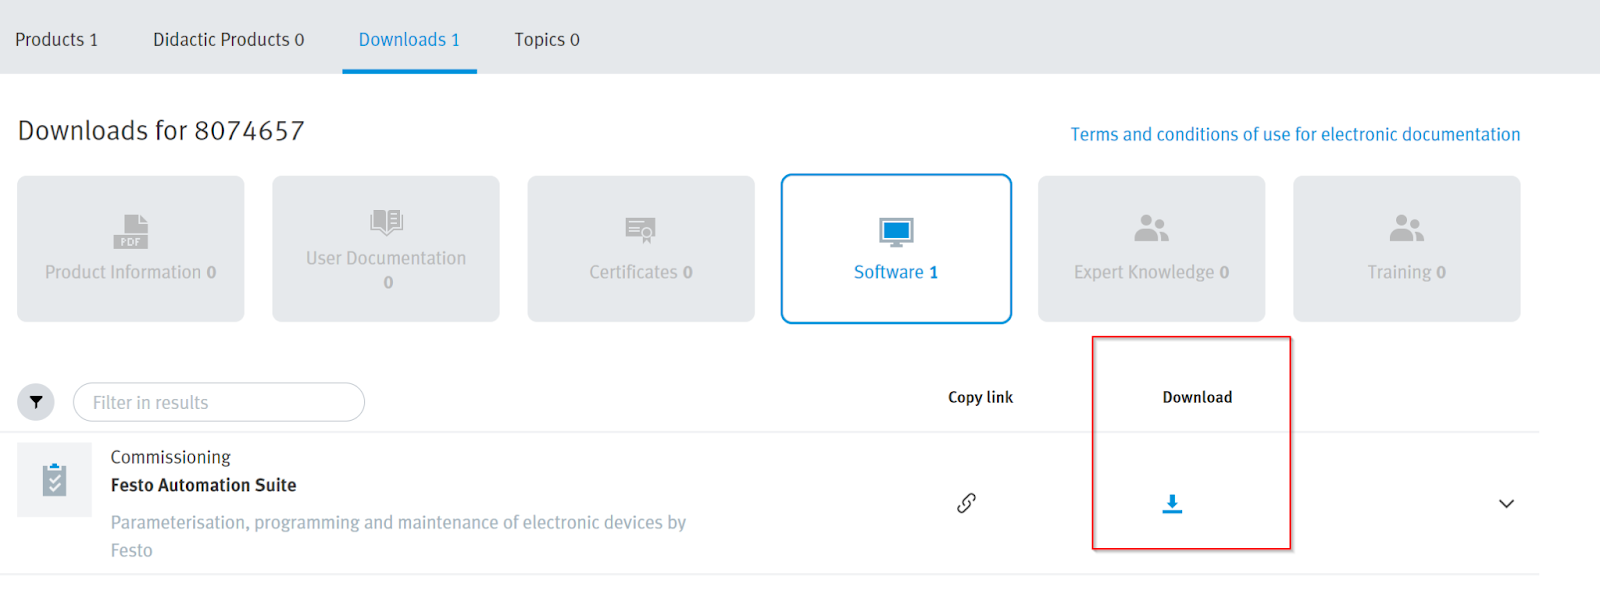
Task: Open the filter funnel icon button
Action: tap(36, 402)
